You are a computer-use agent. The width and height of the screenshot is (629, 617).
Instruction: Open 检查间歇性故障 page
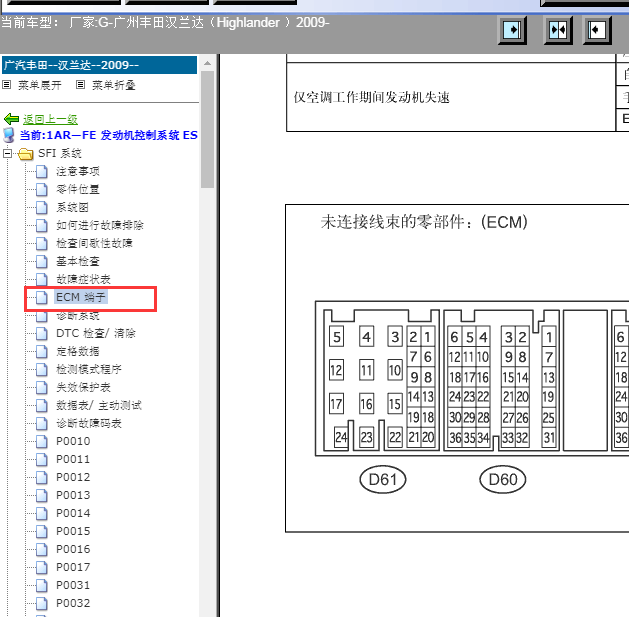[x=94, y=243]
